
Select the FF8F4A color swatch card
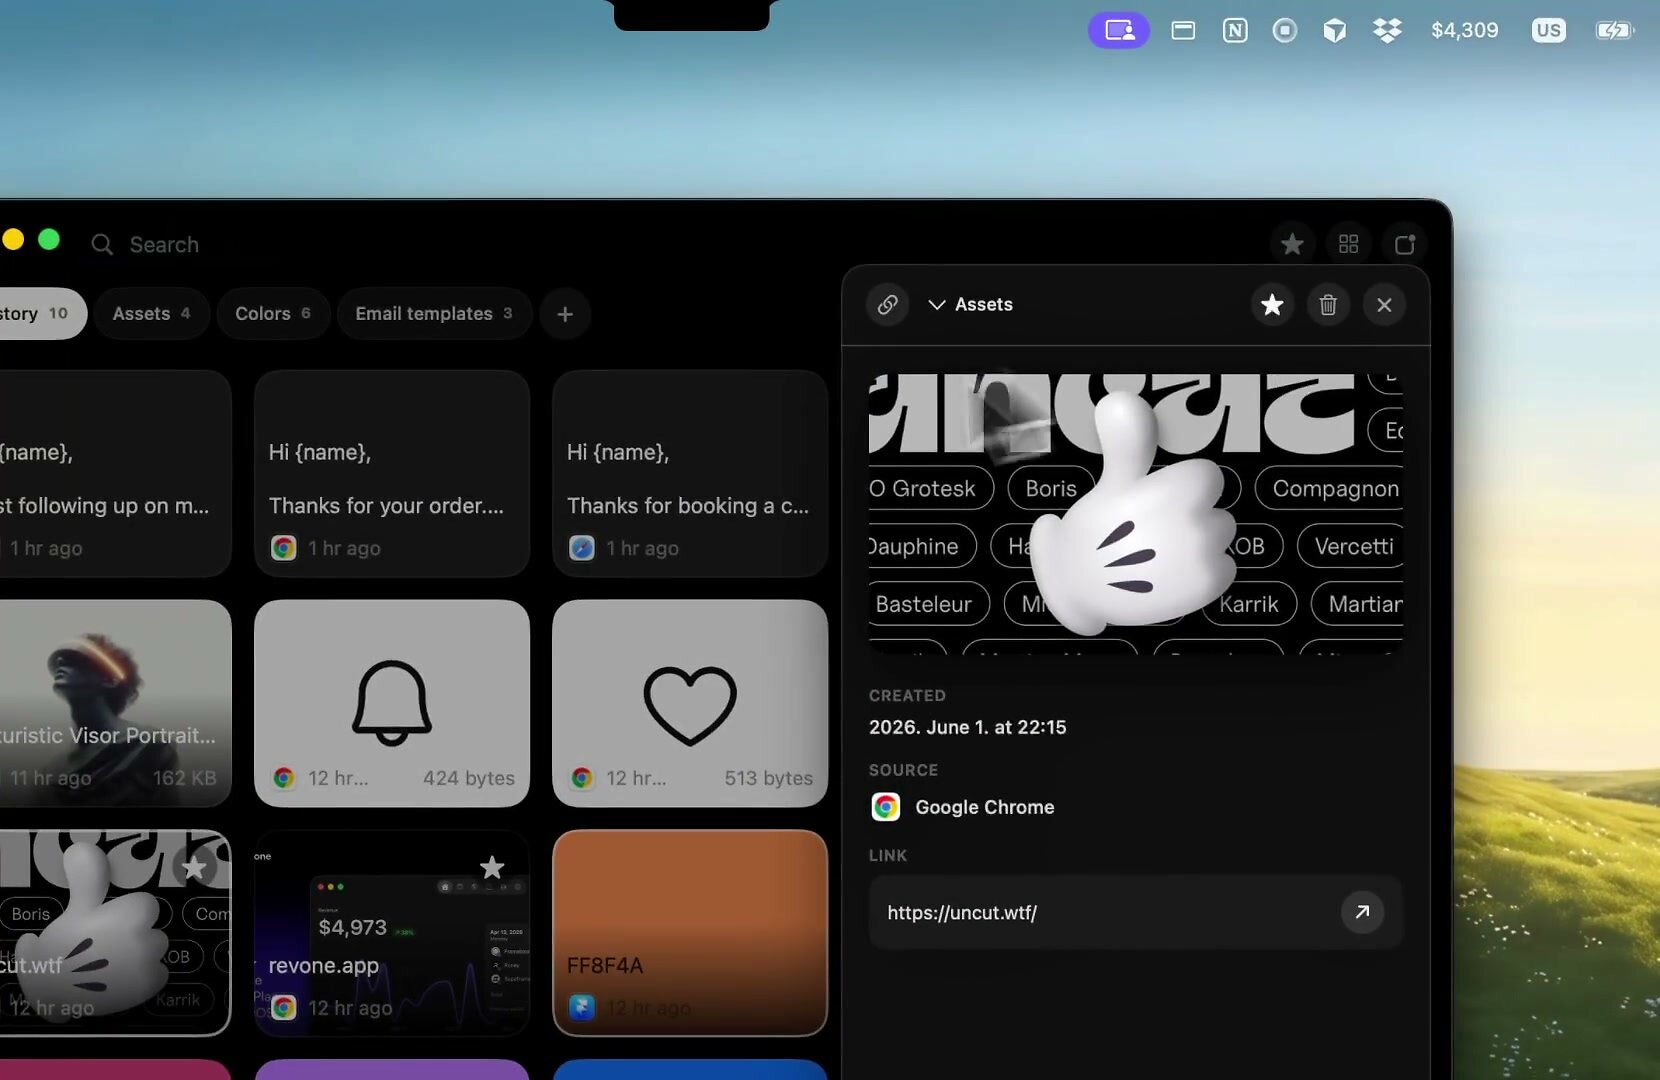pyautogui.click(x=690, y=933)
